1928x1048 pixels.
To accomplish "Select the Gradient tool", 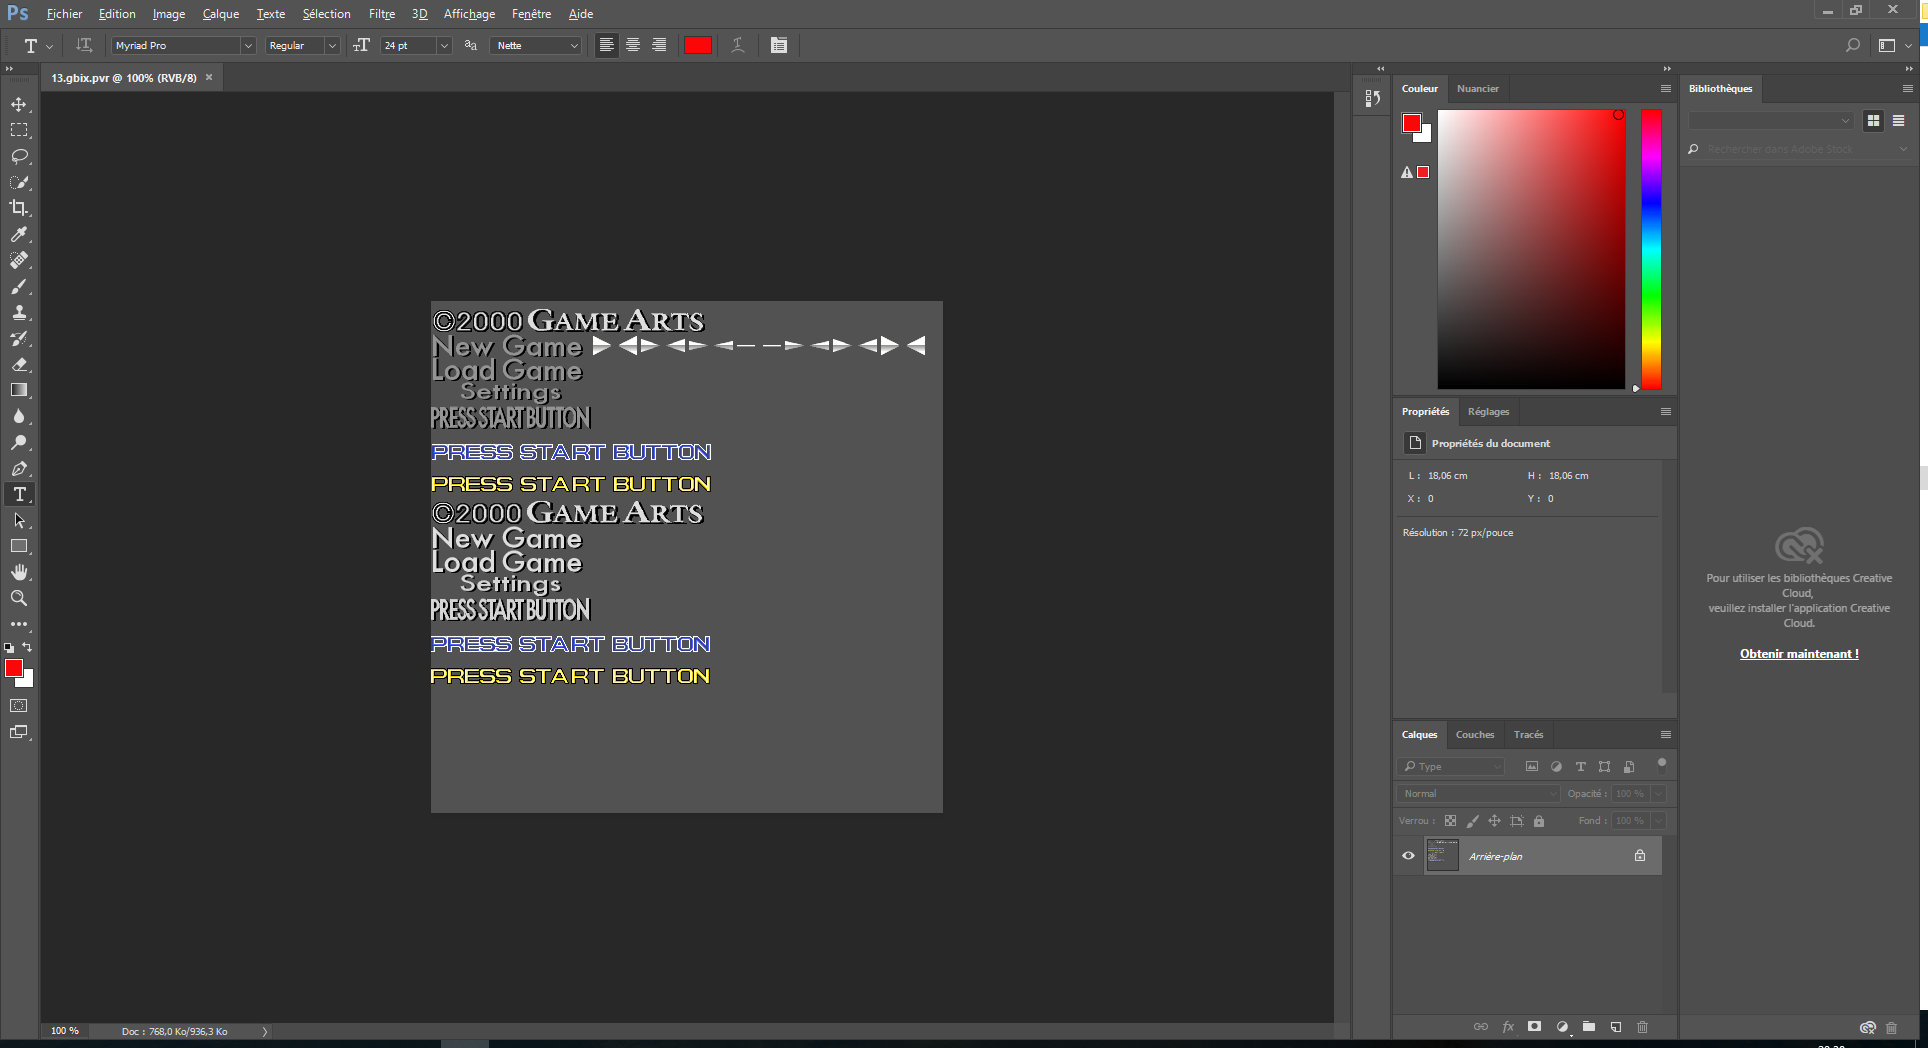I will tap(19, 390).
